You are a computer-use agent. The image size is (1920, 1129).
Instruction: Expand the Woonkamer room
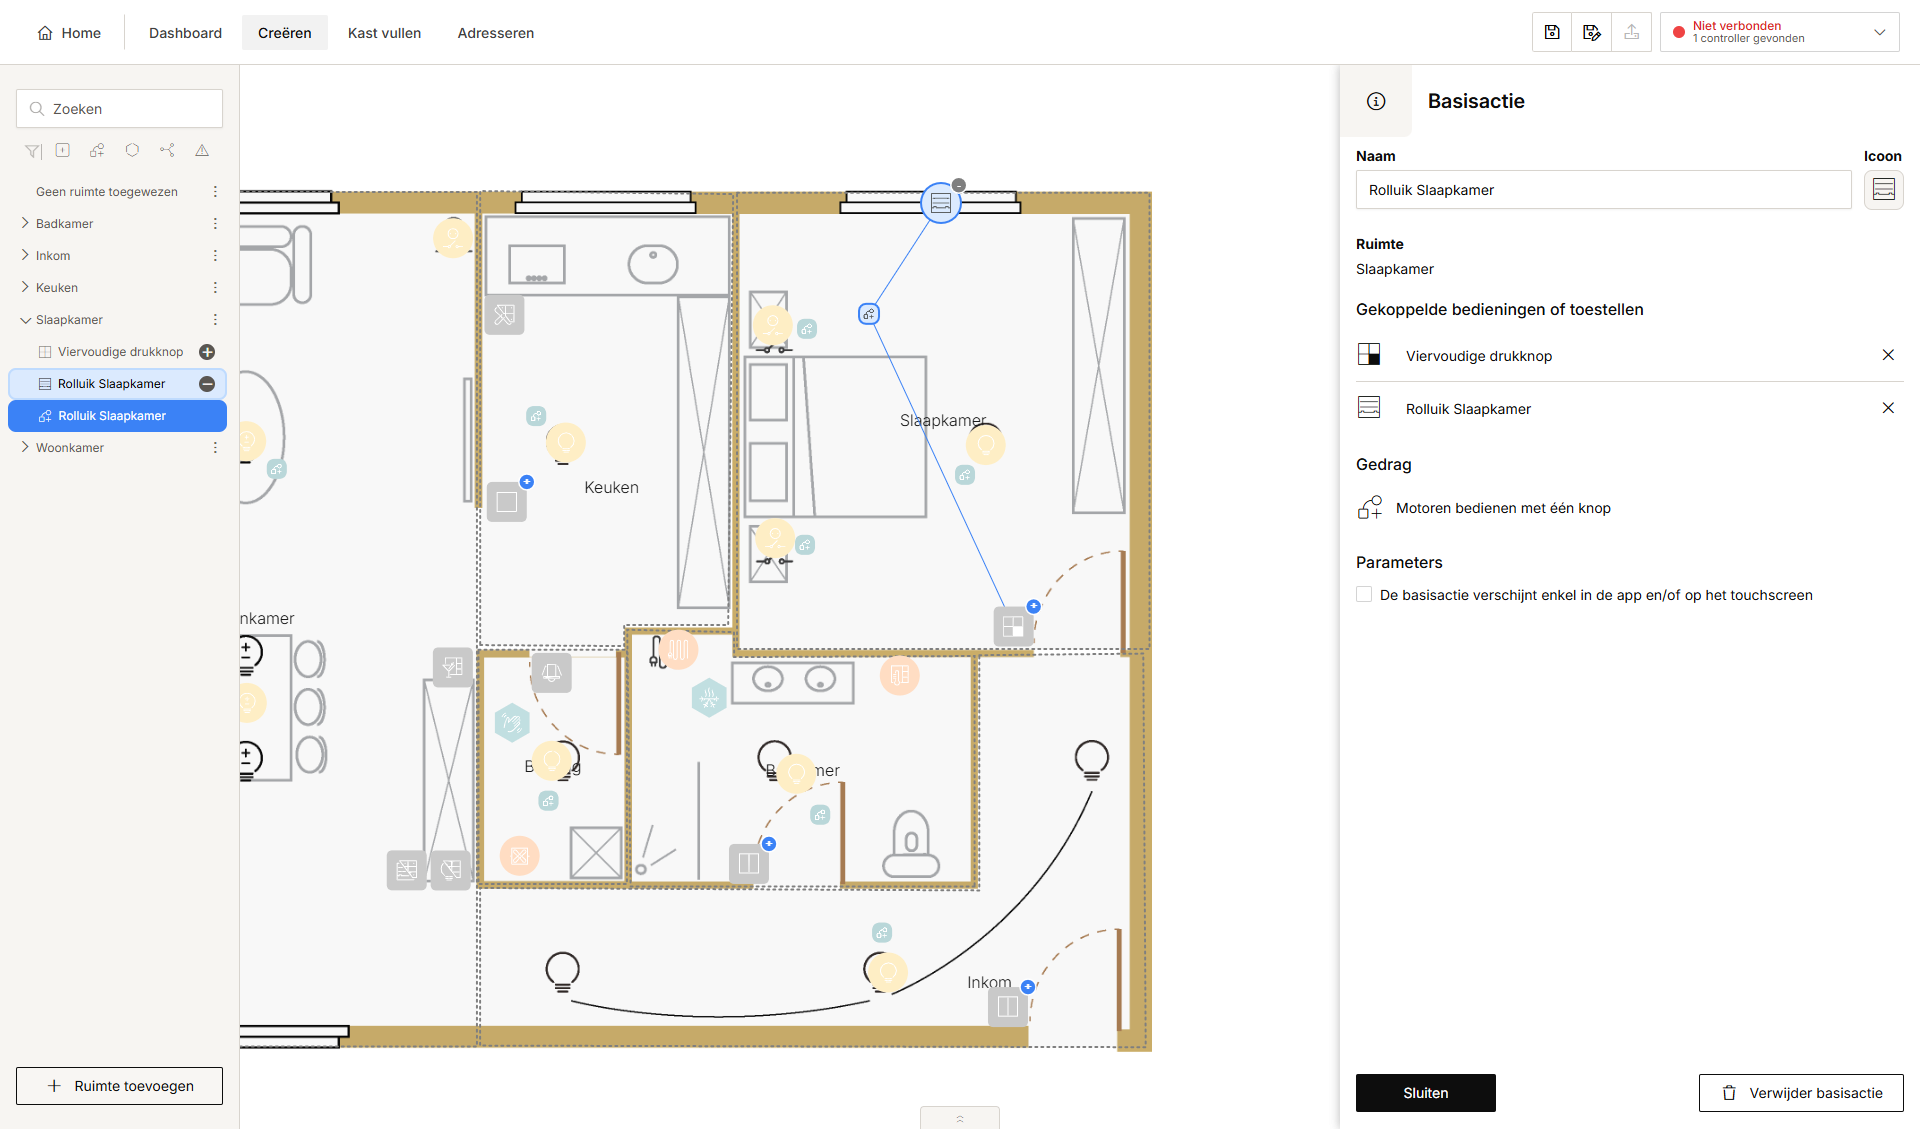(x=25, y=447)
